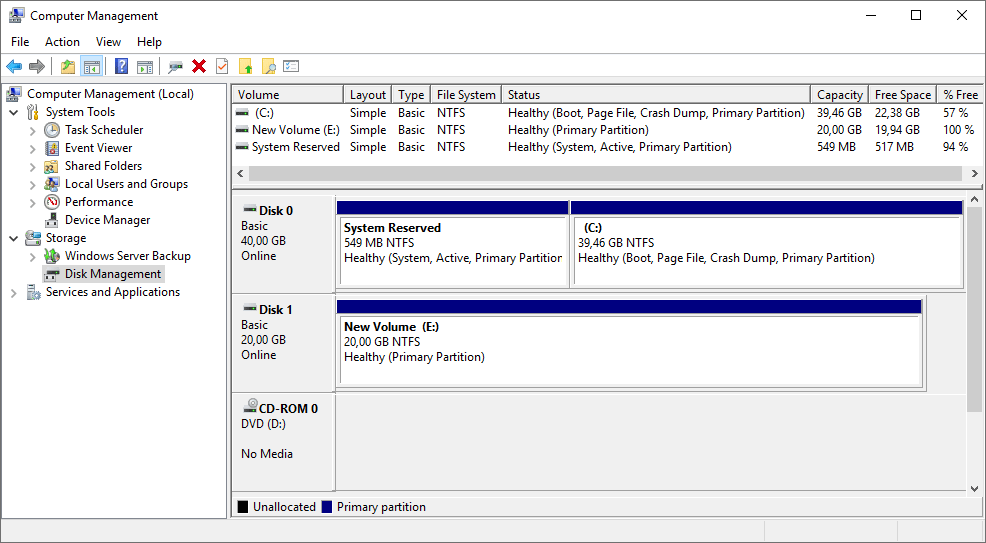Click the Disk 1 label panel

(283, 344)
